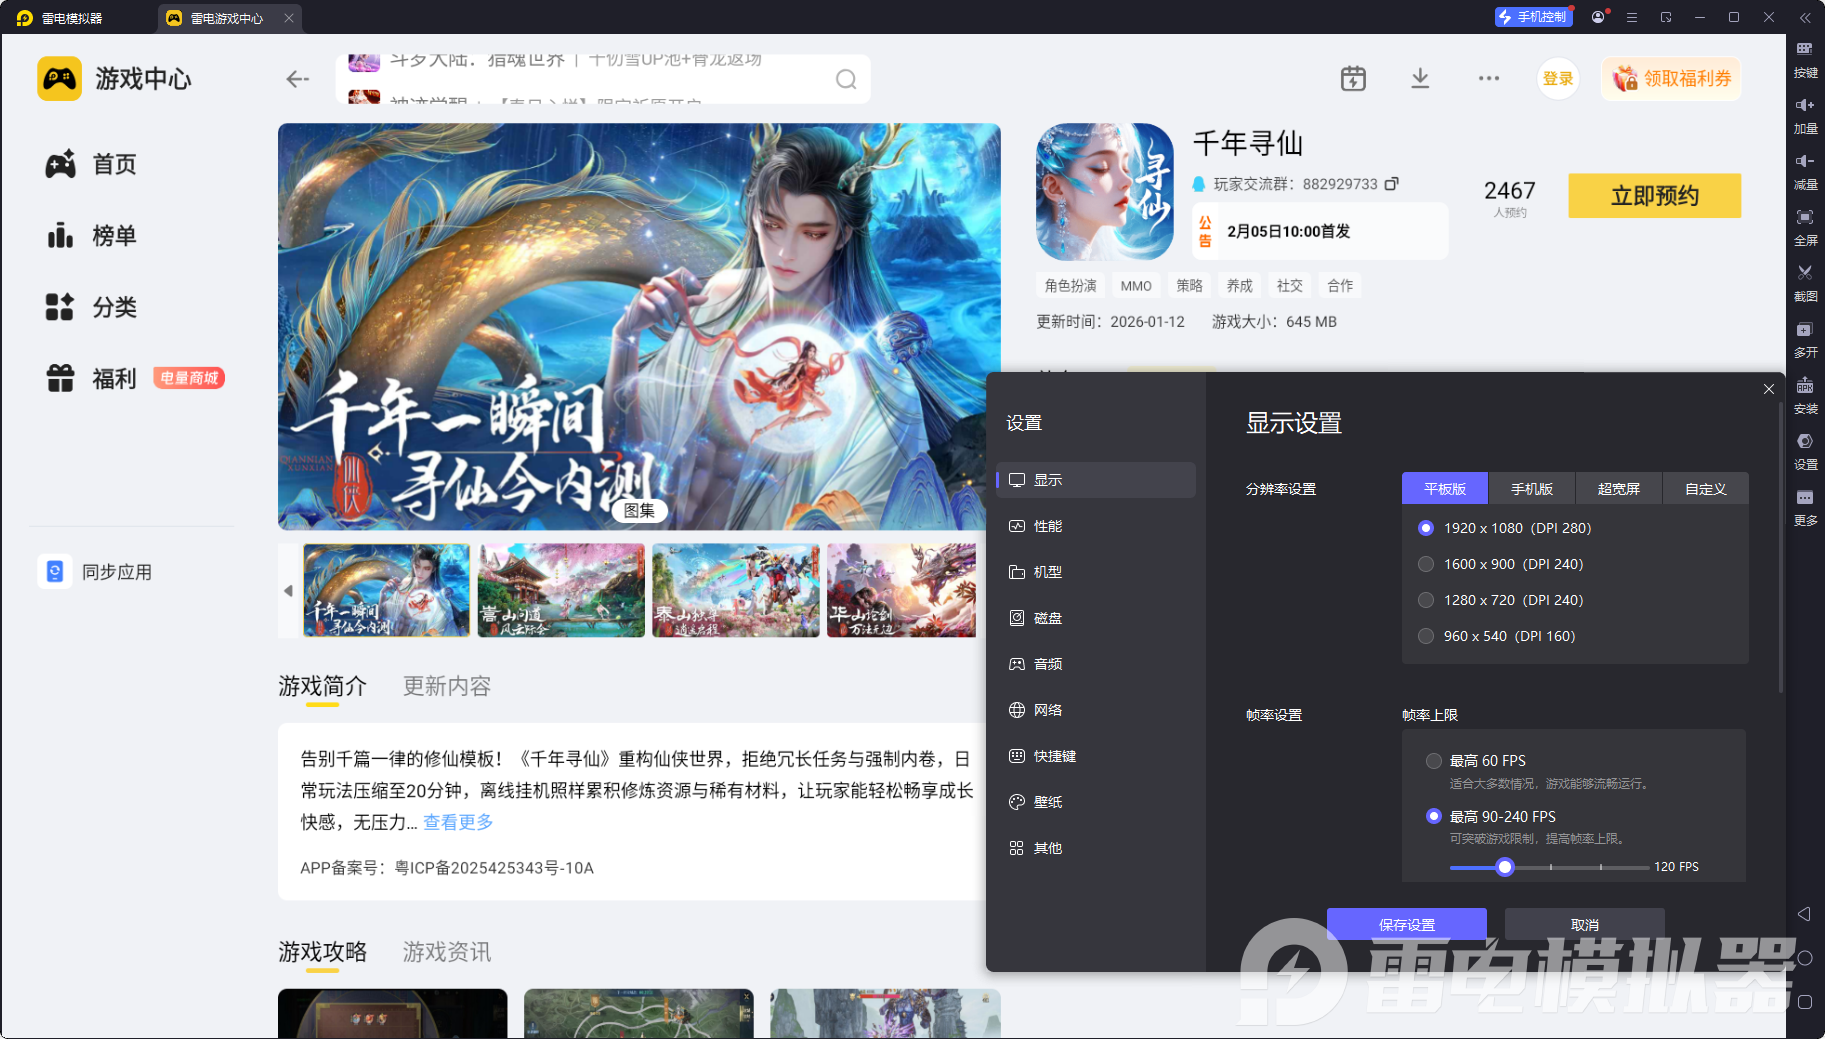Click the 保存设置 button
The image size is (1825, 1039).
point(1407,924)
